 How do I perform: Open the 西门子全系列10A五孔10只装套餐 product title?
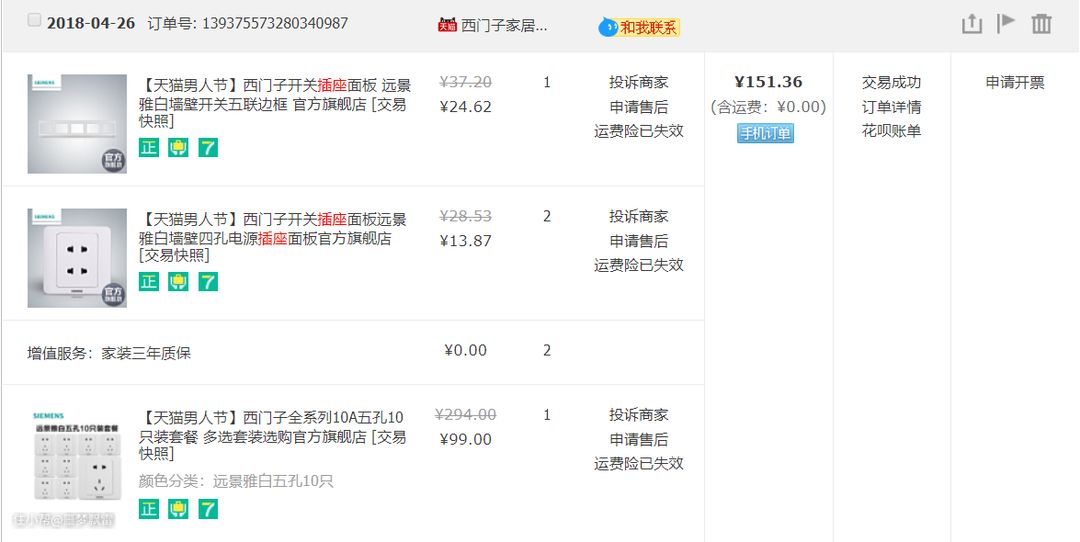pos(273,427)
